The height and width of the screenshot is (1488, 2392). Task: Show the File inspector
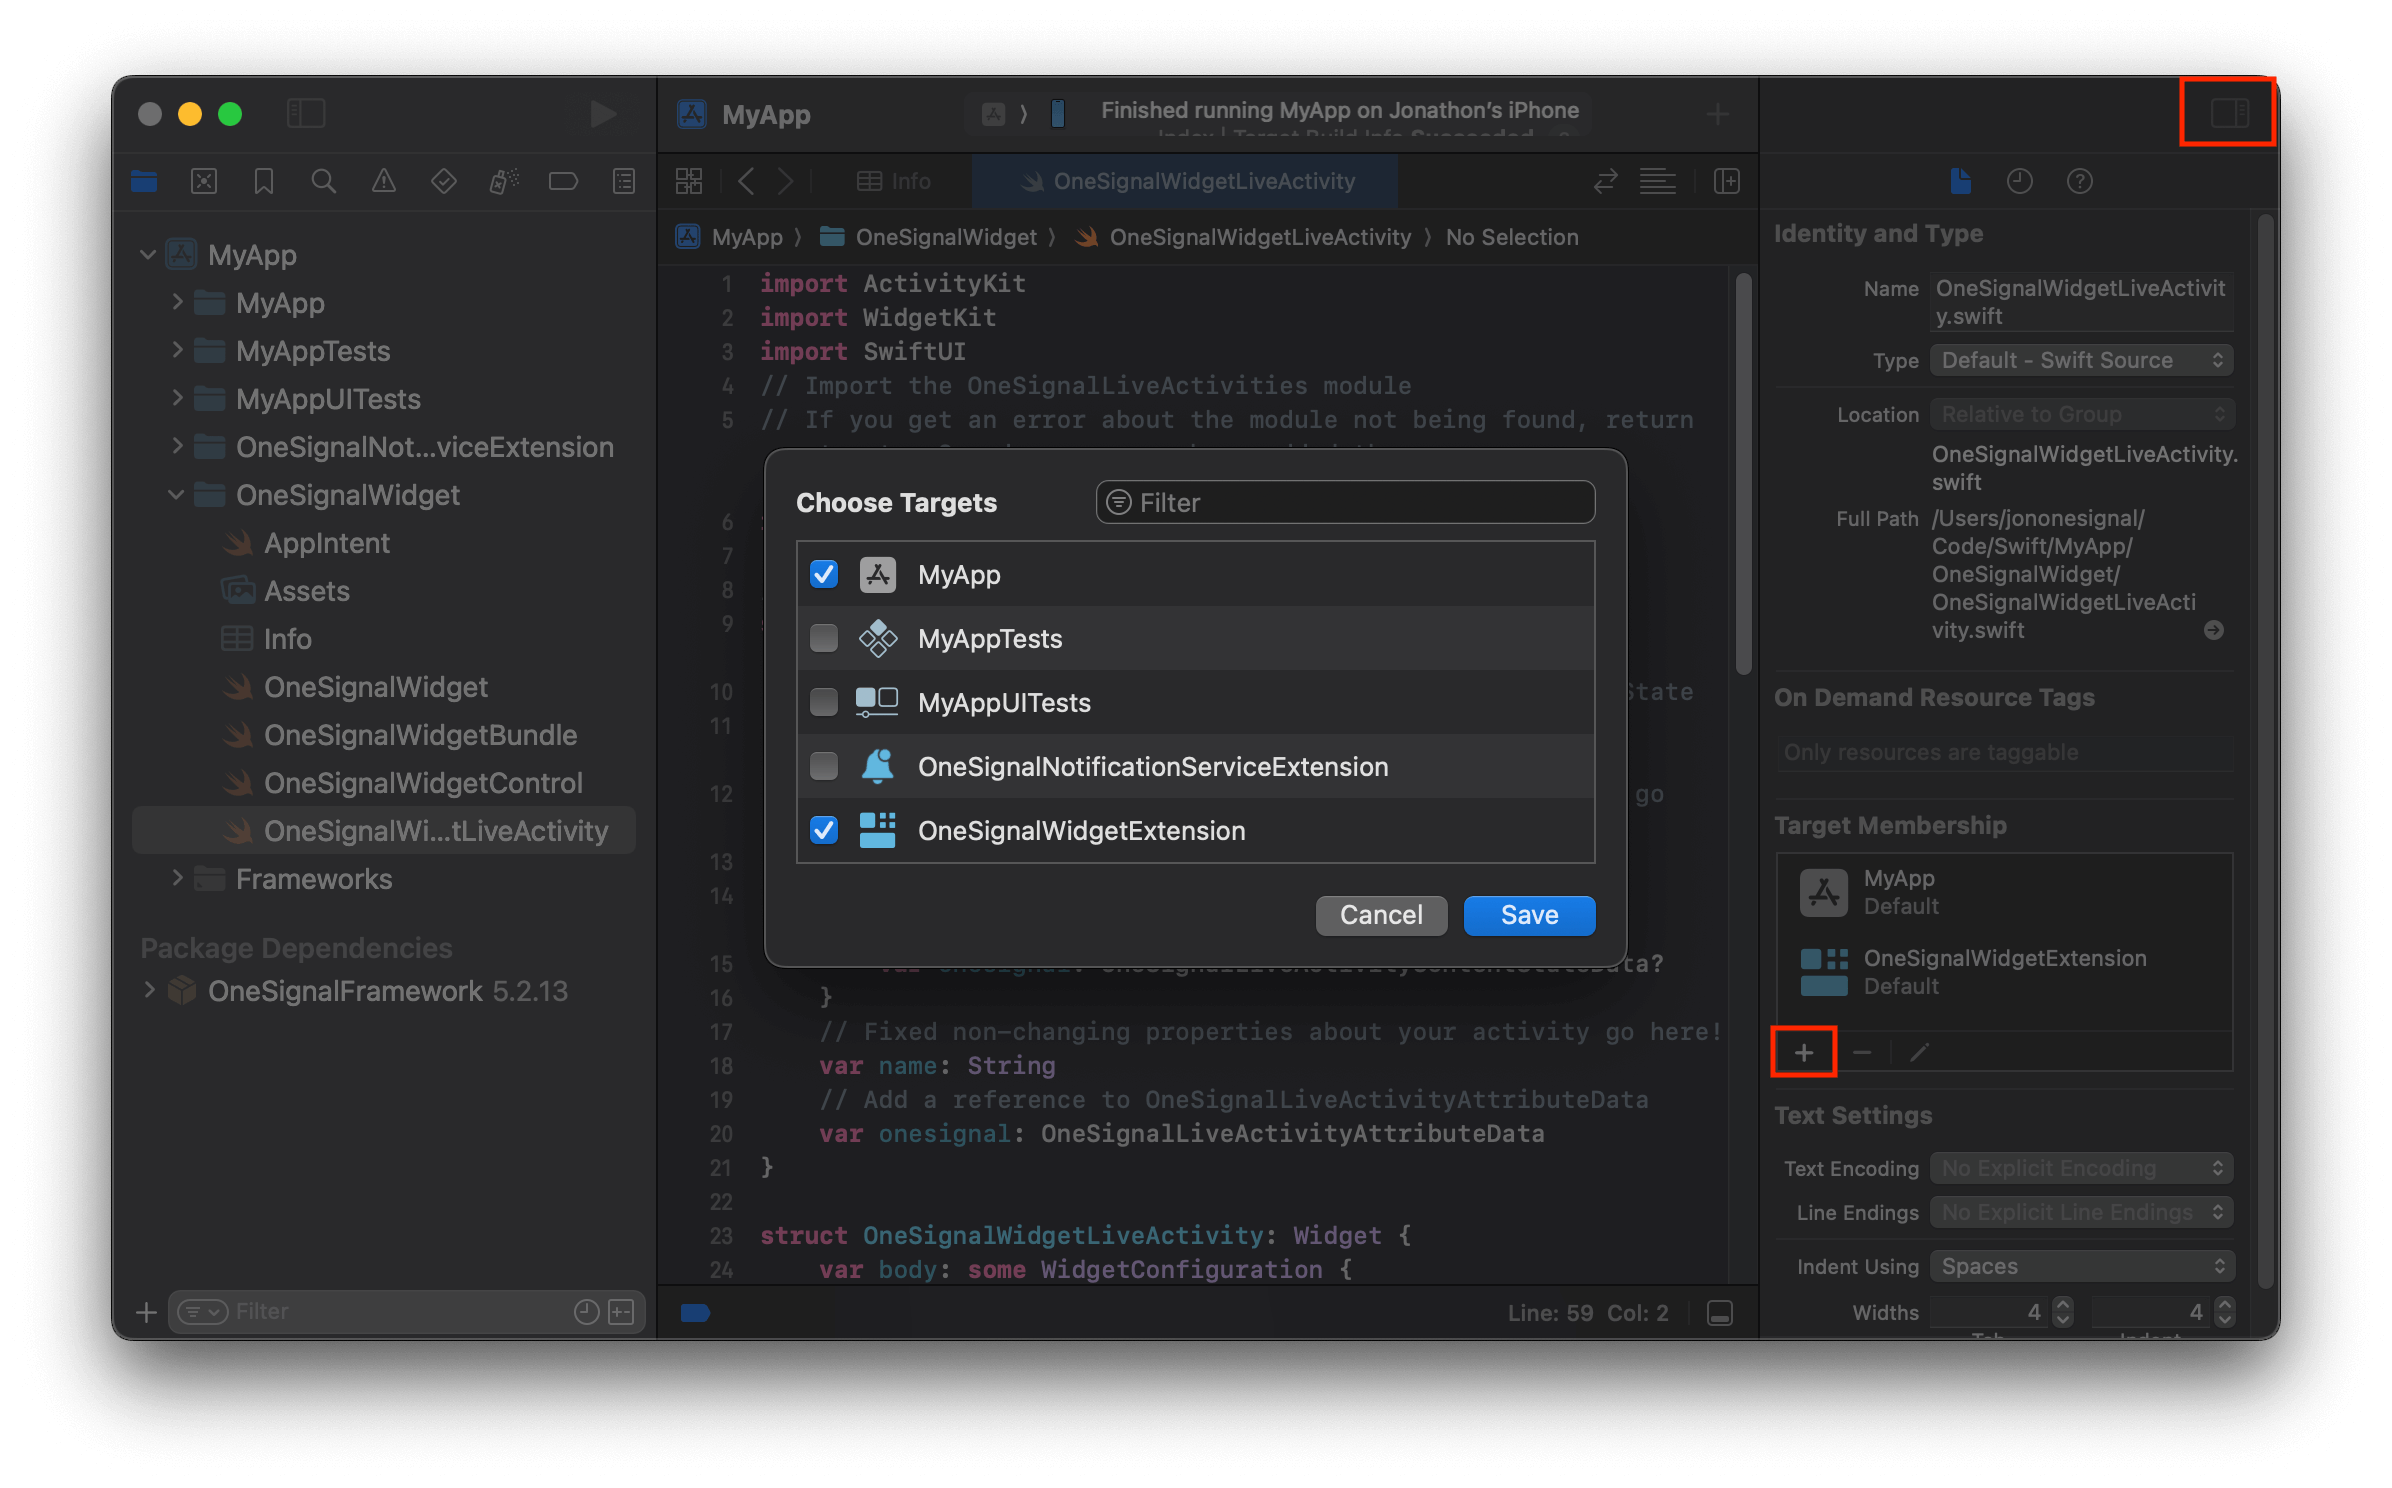pos(1960,181)
